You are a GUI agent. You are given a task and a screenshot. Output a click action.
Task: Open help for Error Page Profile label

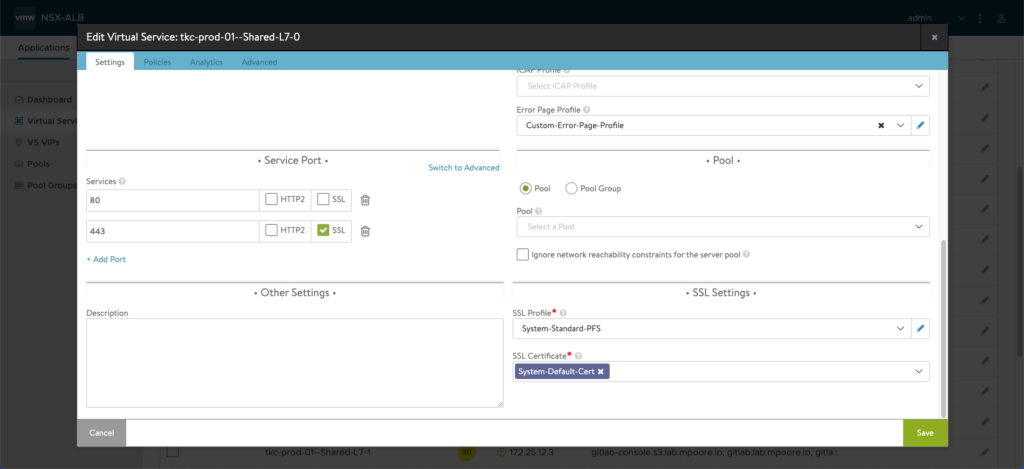tap(586, 110)
